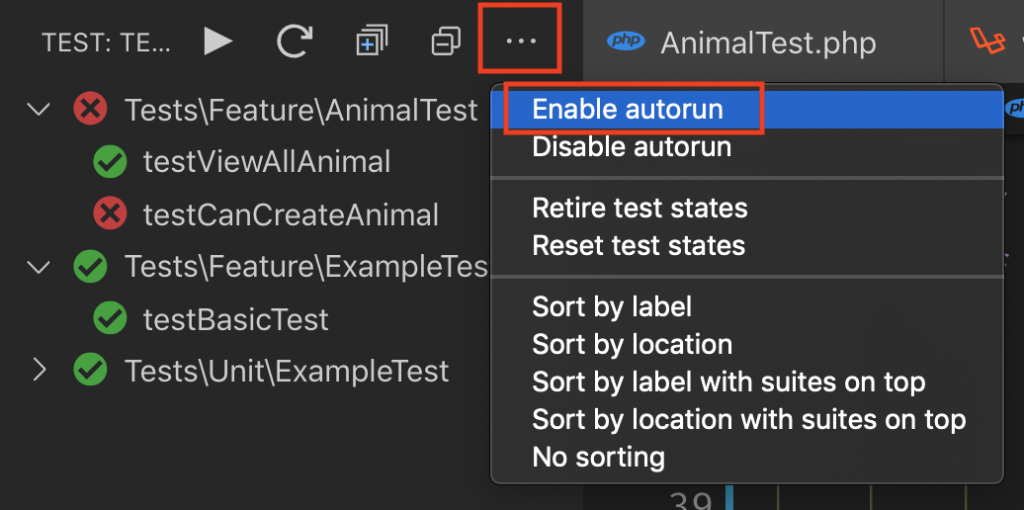Select Disable autorun menu item
The height and width of the screenshot is (510, 1024).
631,147
